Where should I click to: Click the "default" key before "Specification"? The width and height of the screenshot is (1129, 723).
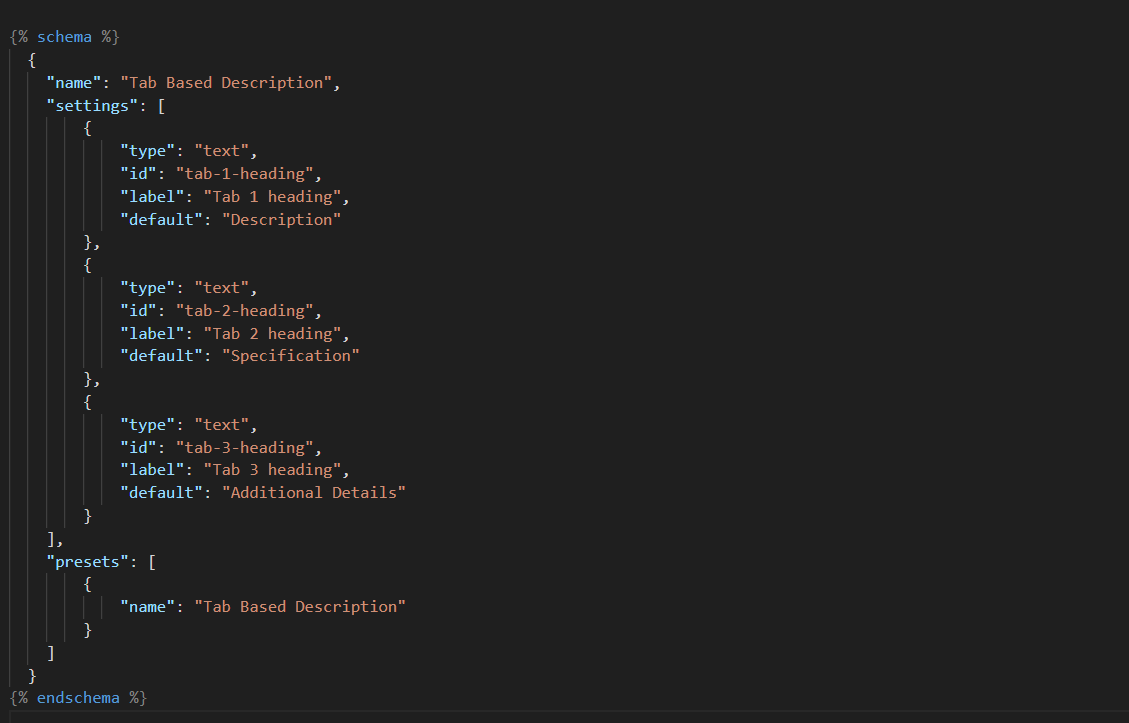click(161, 356)
